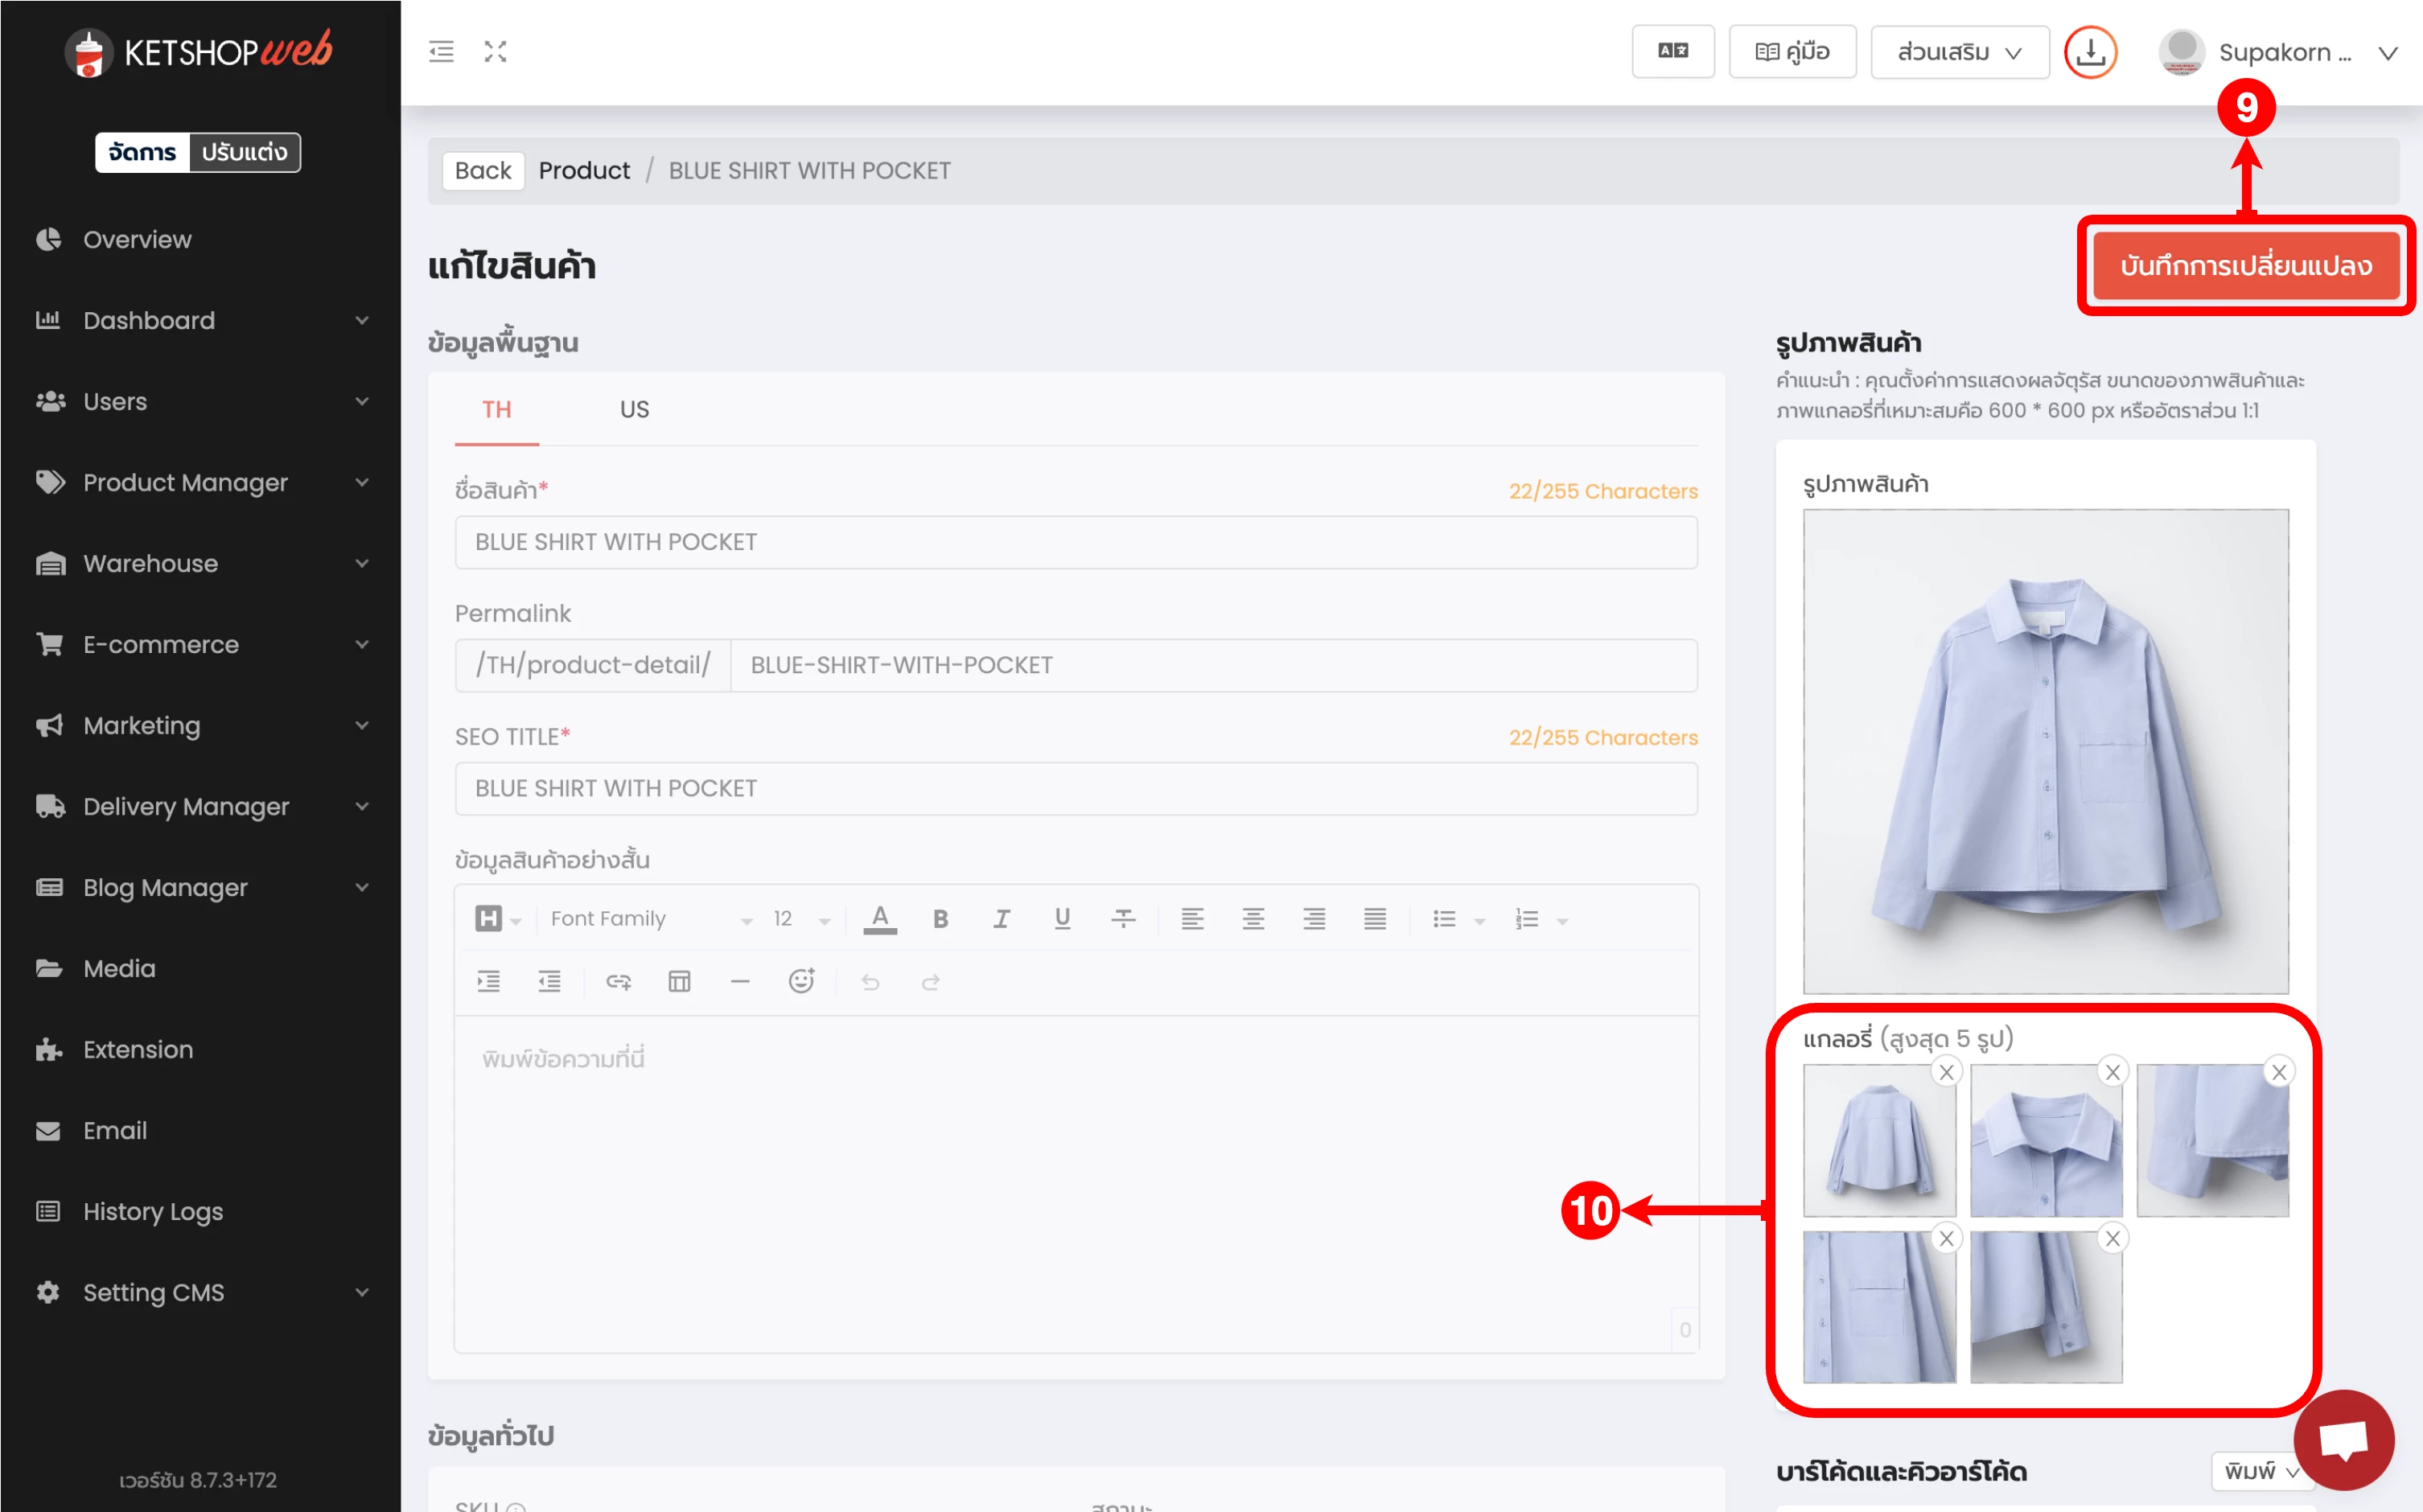2423x1512 pixels.
Task: Open the emoji picker icon
Action: (801, 981)
